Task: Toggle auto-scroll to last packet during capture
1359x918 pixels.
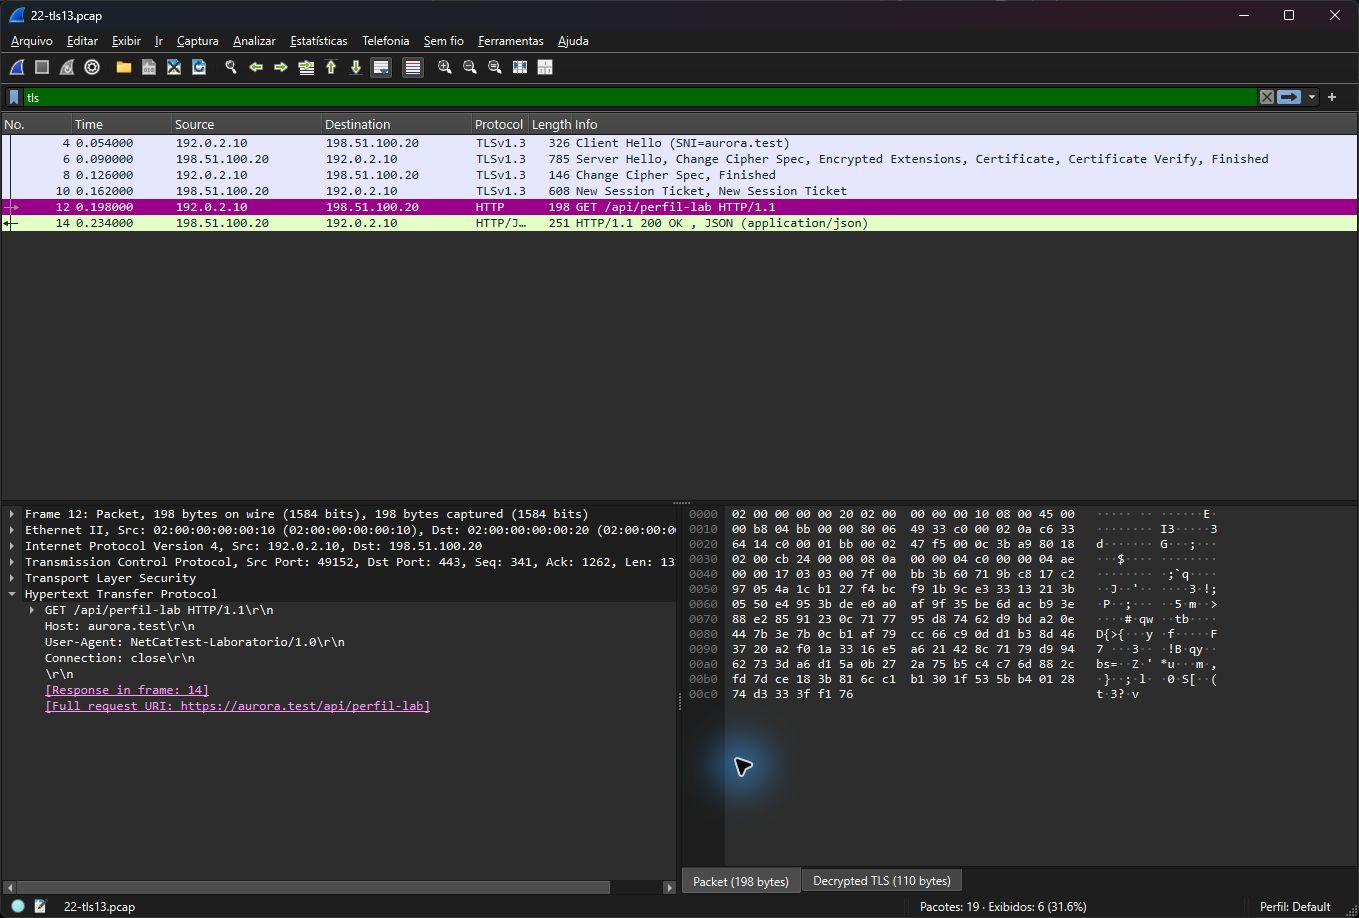Action: (x=381, y=67)
